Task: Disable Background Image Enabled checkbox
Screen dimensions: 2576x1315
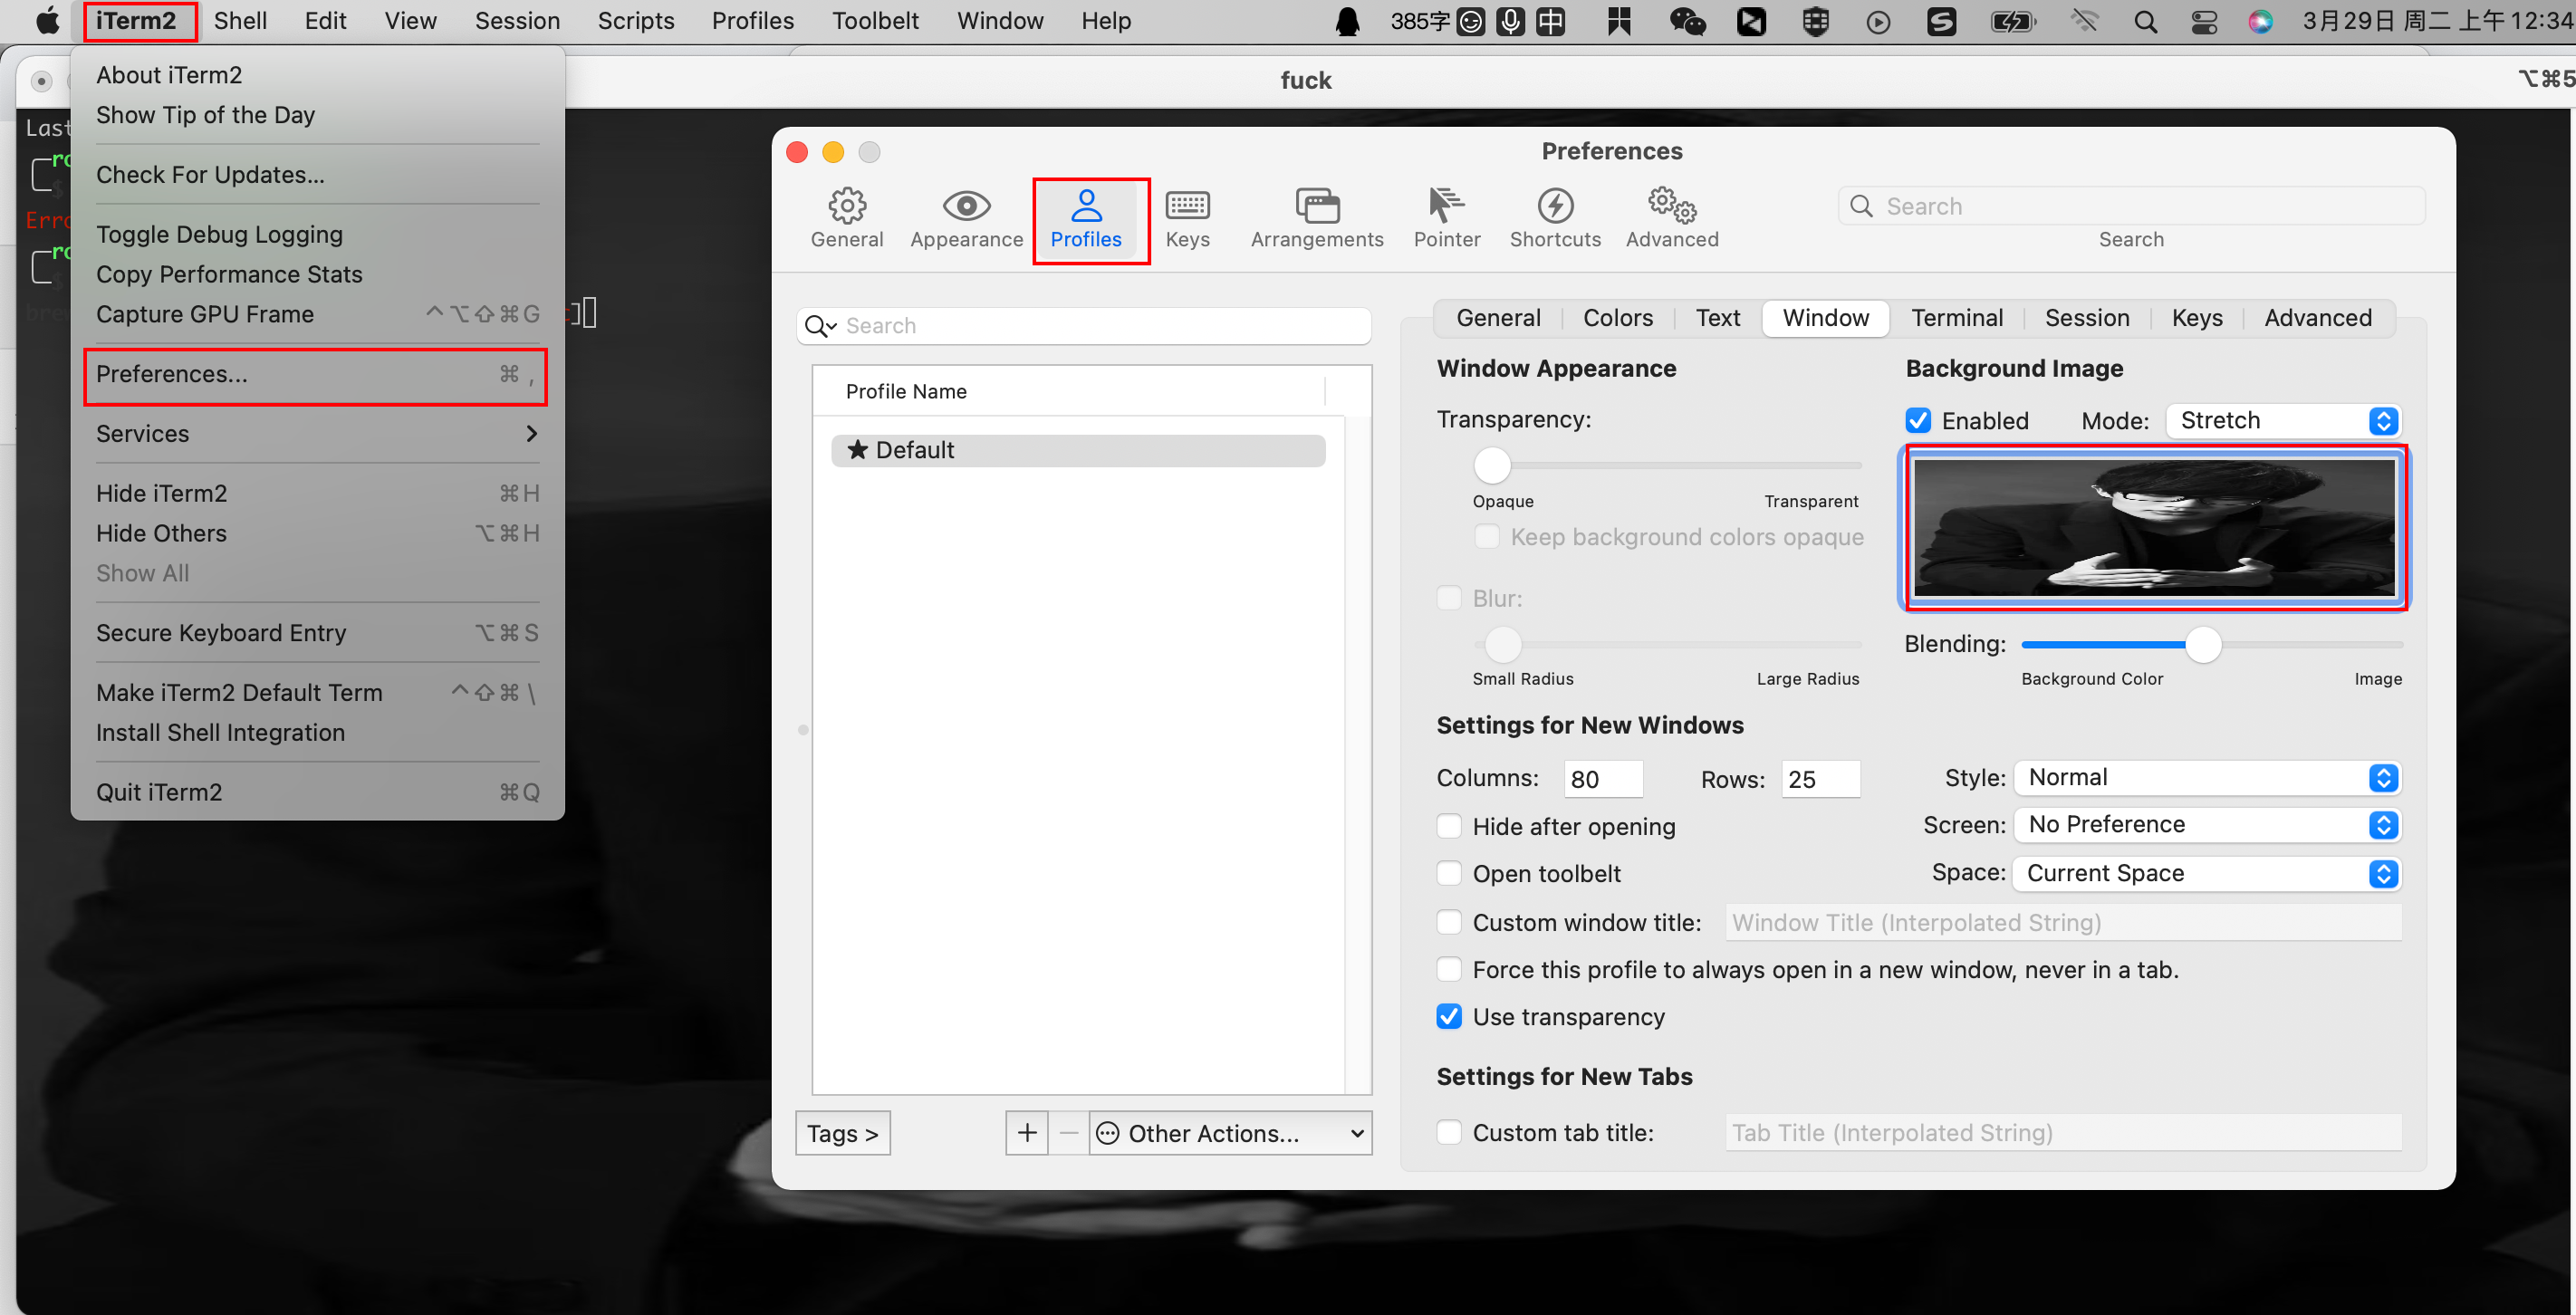Action: click(1918, 421)
